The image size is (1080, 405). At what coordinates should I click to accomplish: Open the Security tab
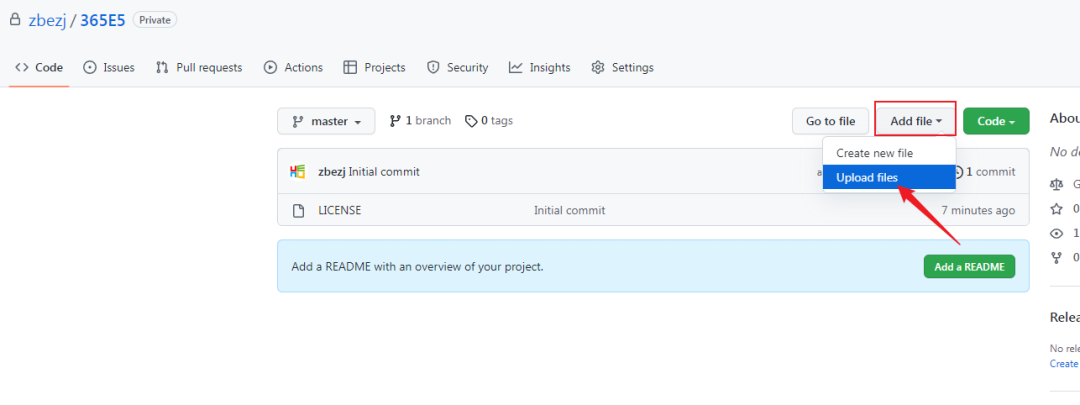(457, 68)
